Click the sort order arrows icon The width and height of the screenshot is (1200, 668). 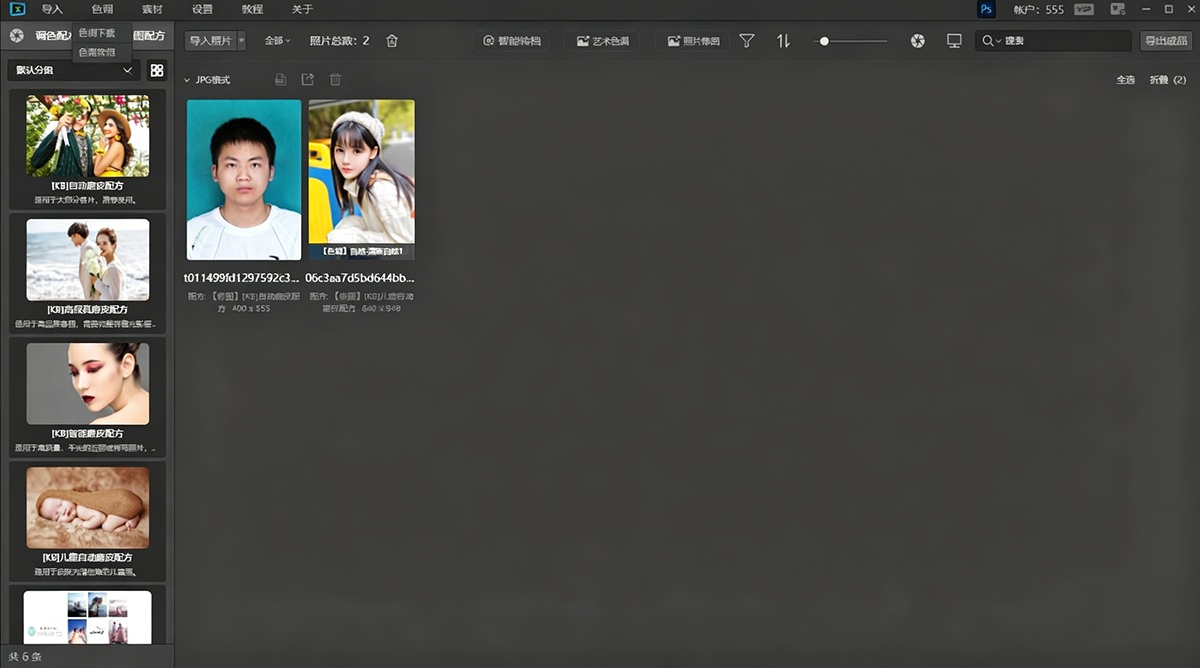pyautogui.click(x=783, y=41)
